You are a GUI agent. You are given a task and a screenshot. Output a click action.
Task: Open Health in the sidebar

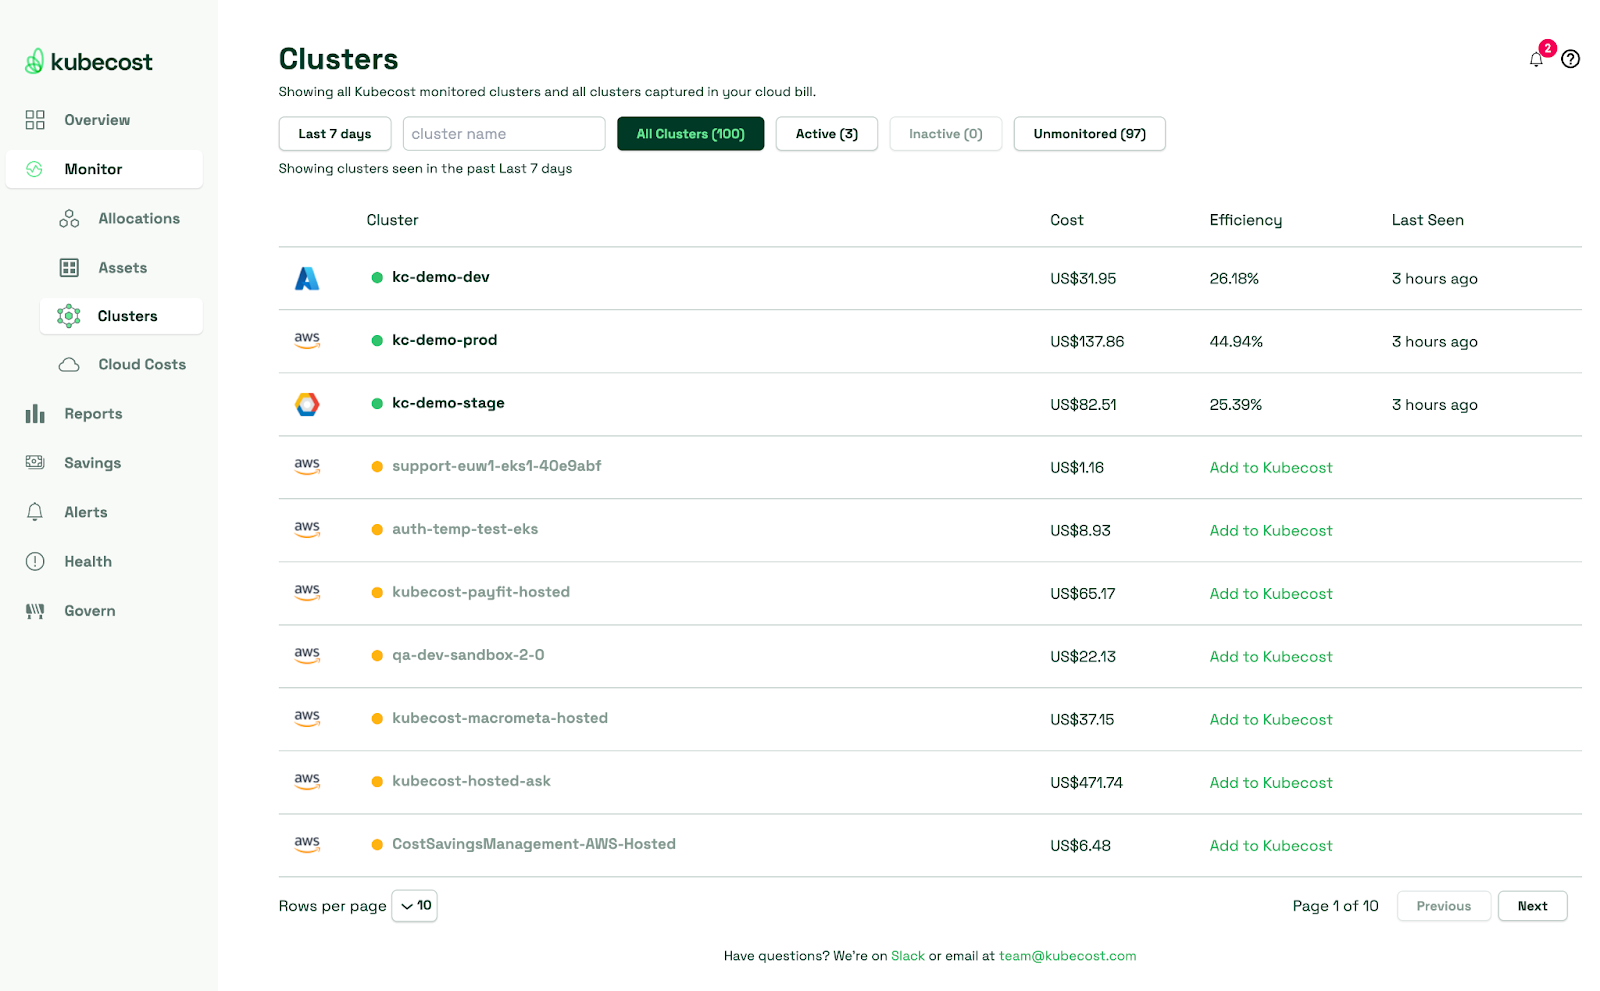(x=88, y=562)
